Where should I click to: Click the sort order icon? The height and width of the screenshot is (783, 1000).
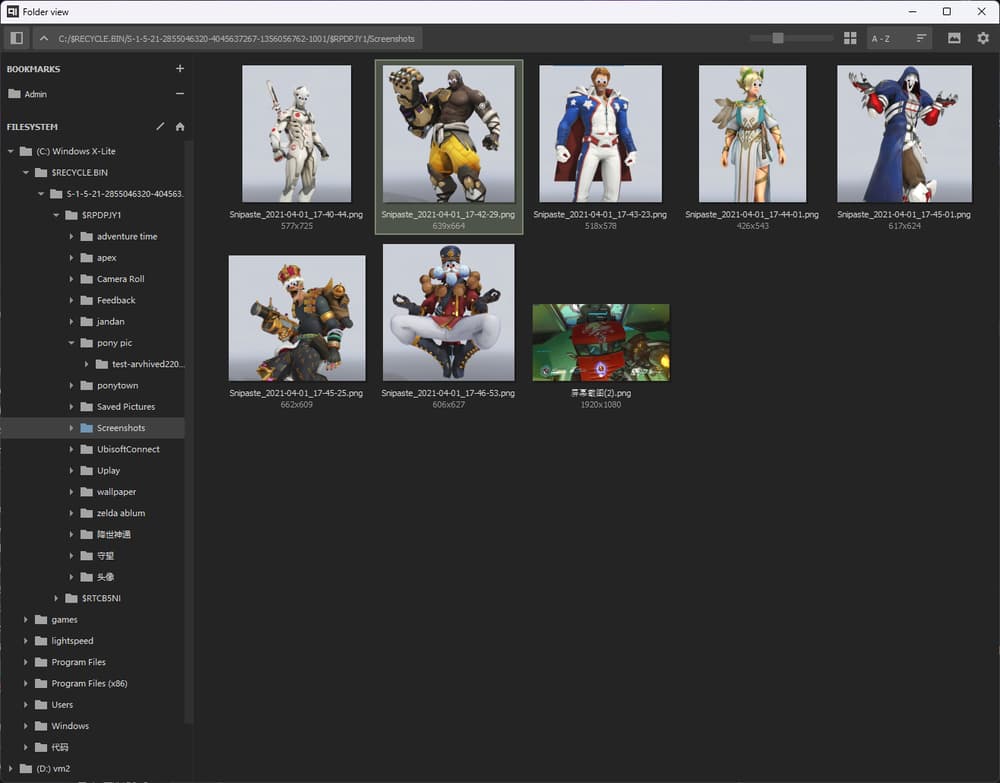pyautogui.click(x=921, y=38)
